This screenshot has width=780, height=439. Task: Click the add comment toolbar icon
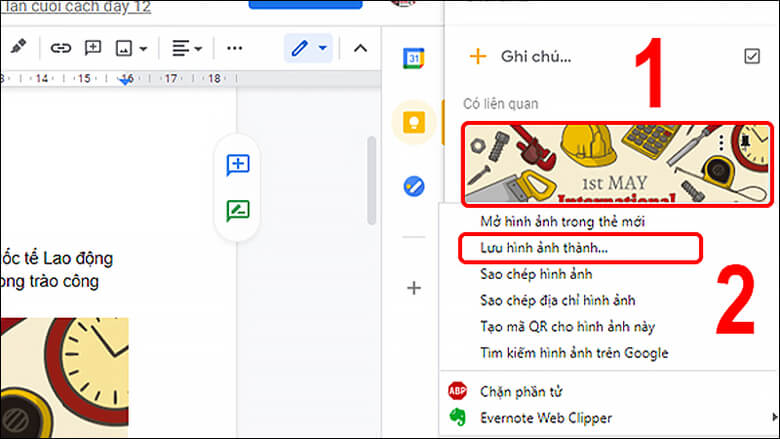pyautogui.click(x=93, y=48)
